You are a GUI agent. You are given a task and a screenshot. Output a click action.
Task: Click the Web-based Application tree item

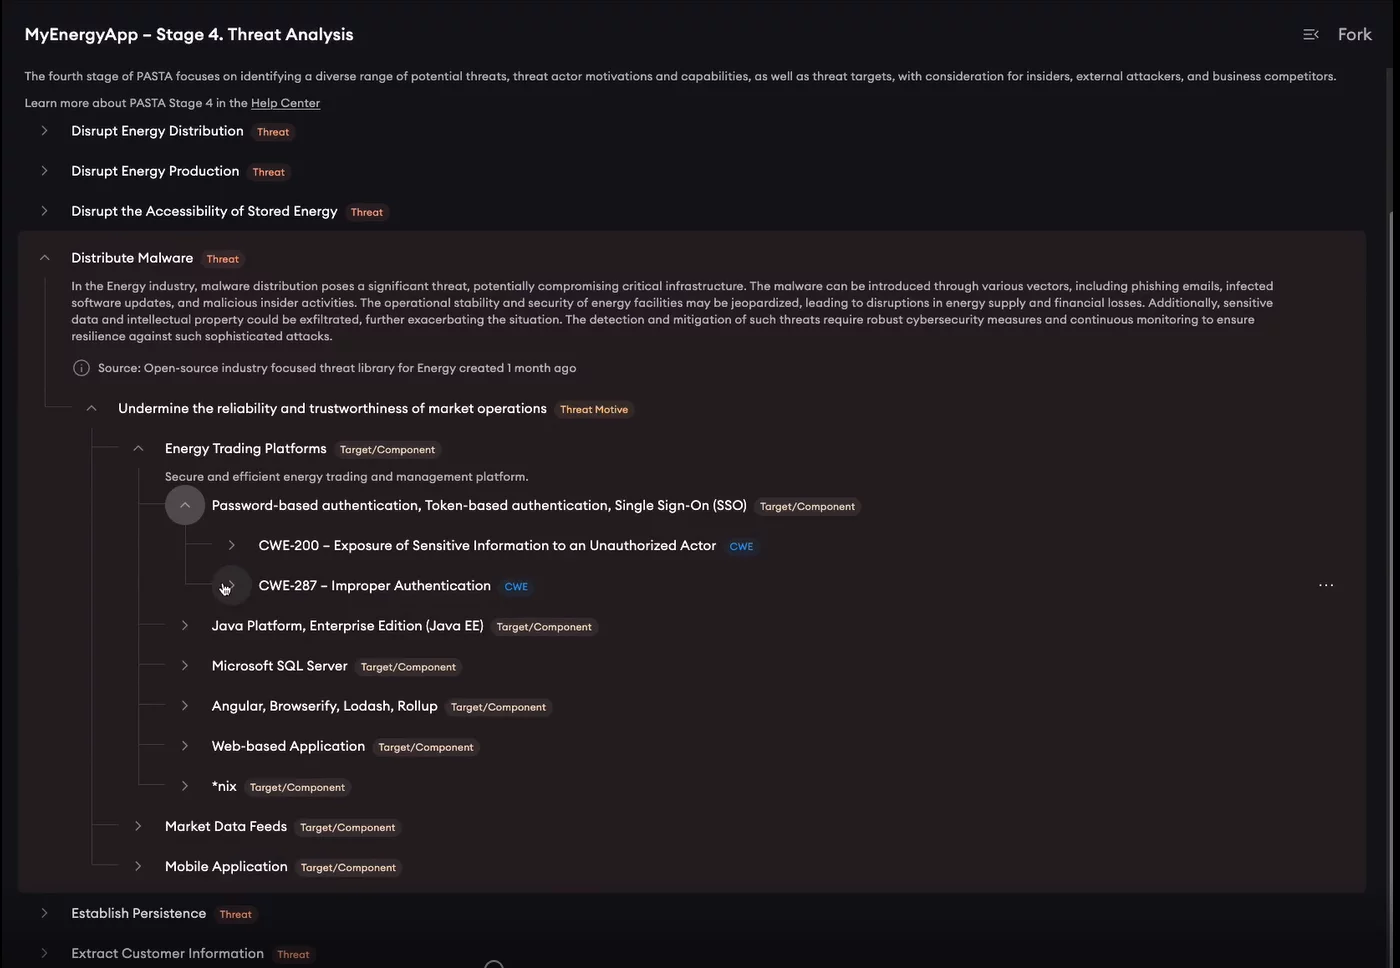[x=288, y=746]
